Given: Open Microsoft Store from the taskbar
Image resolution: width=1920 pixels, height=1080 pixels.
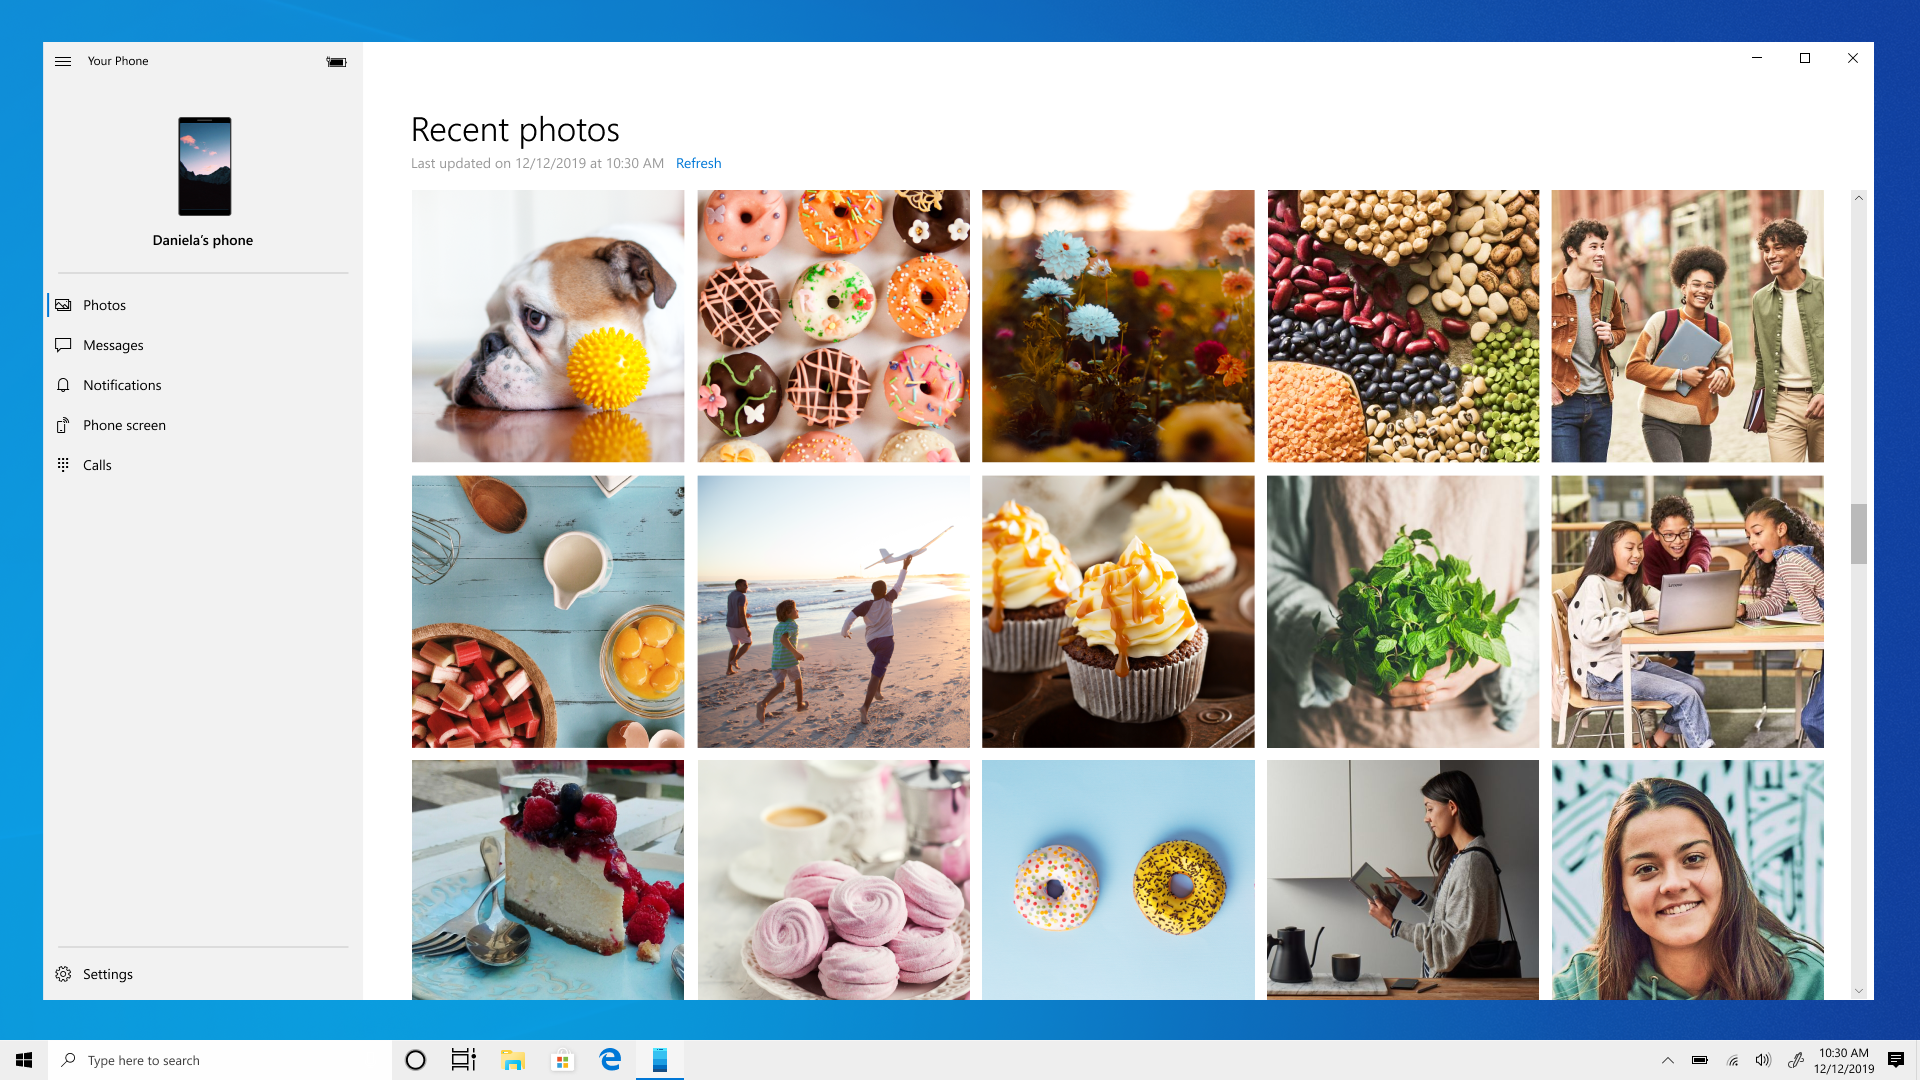Looking at the screenshot, I should point(562,1060).
